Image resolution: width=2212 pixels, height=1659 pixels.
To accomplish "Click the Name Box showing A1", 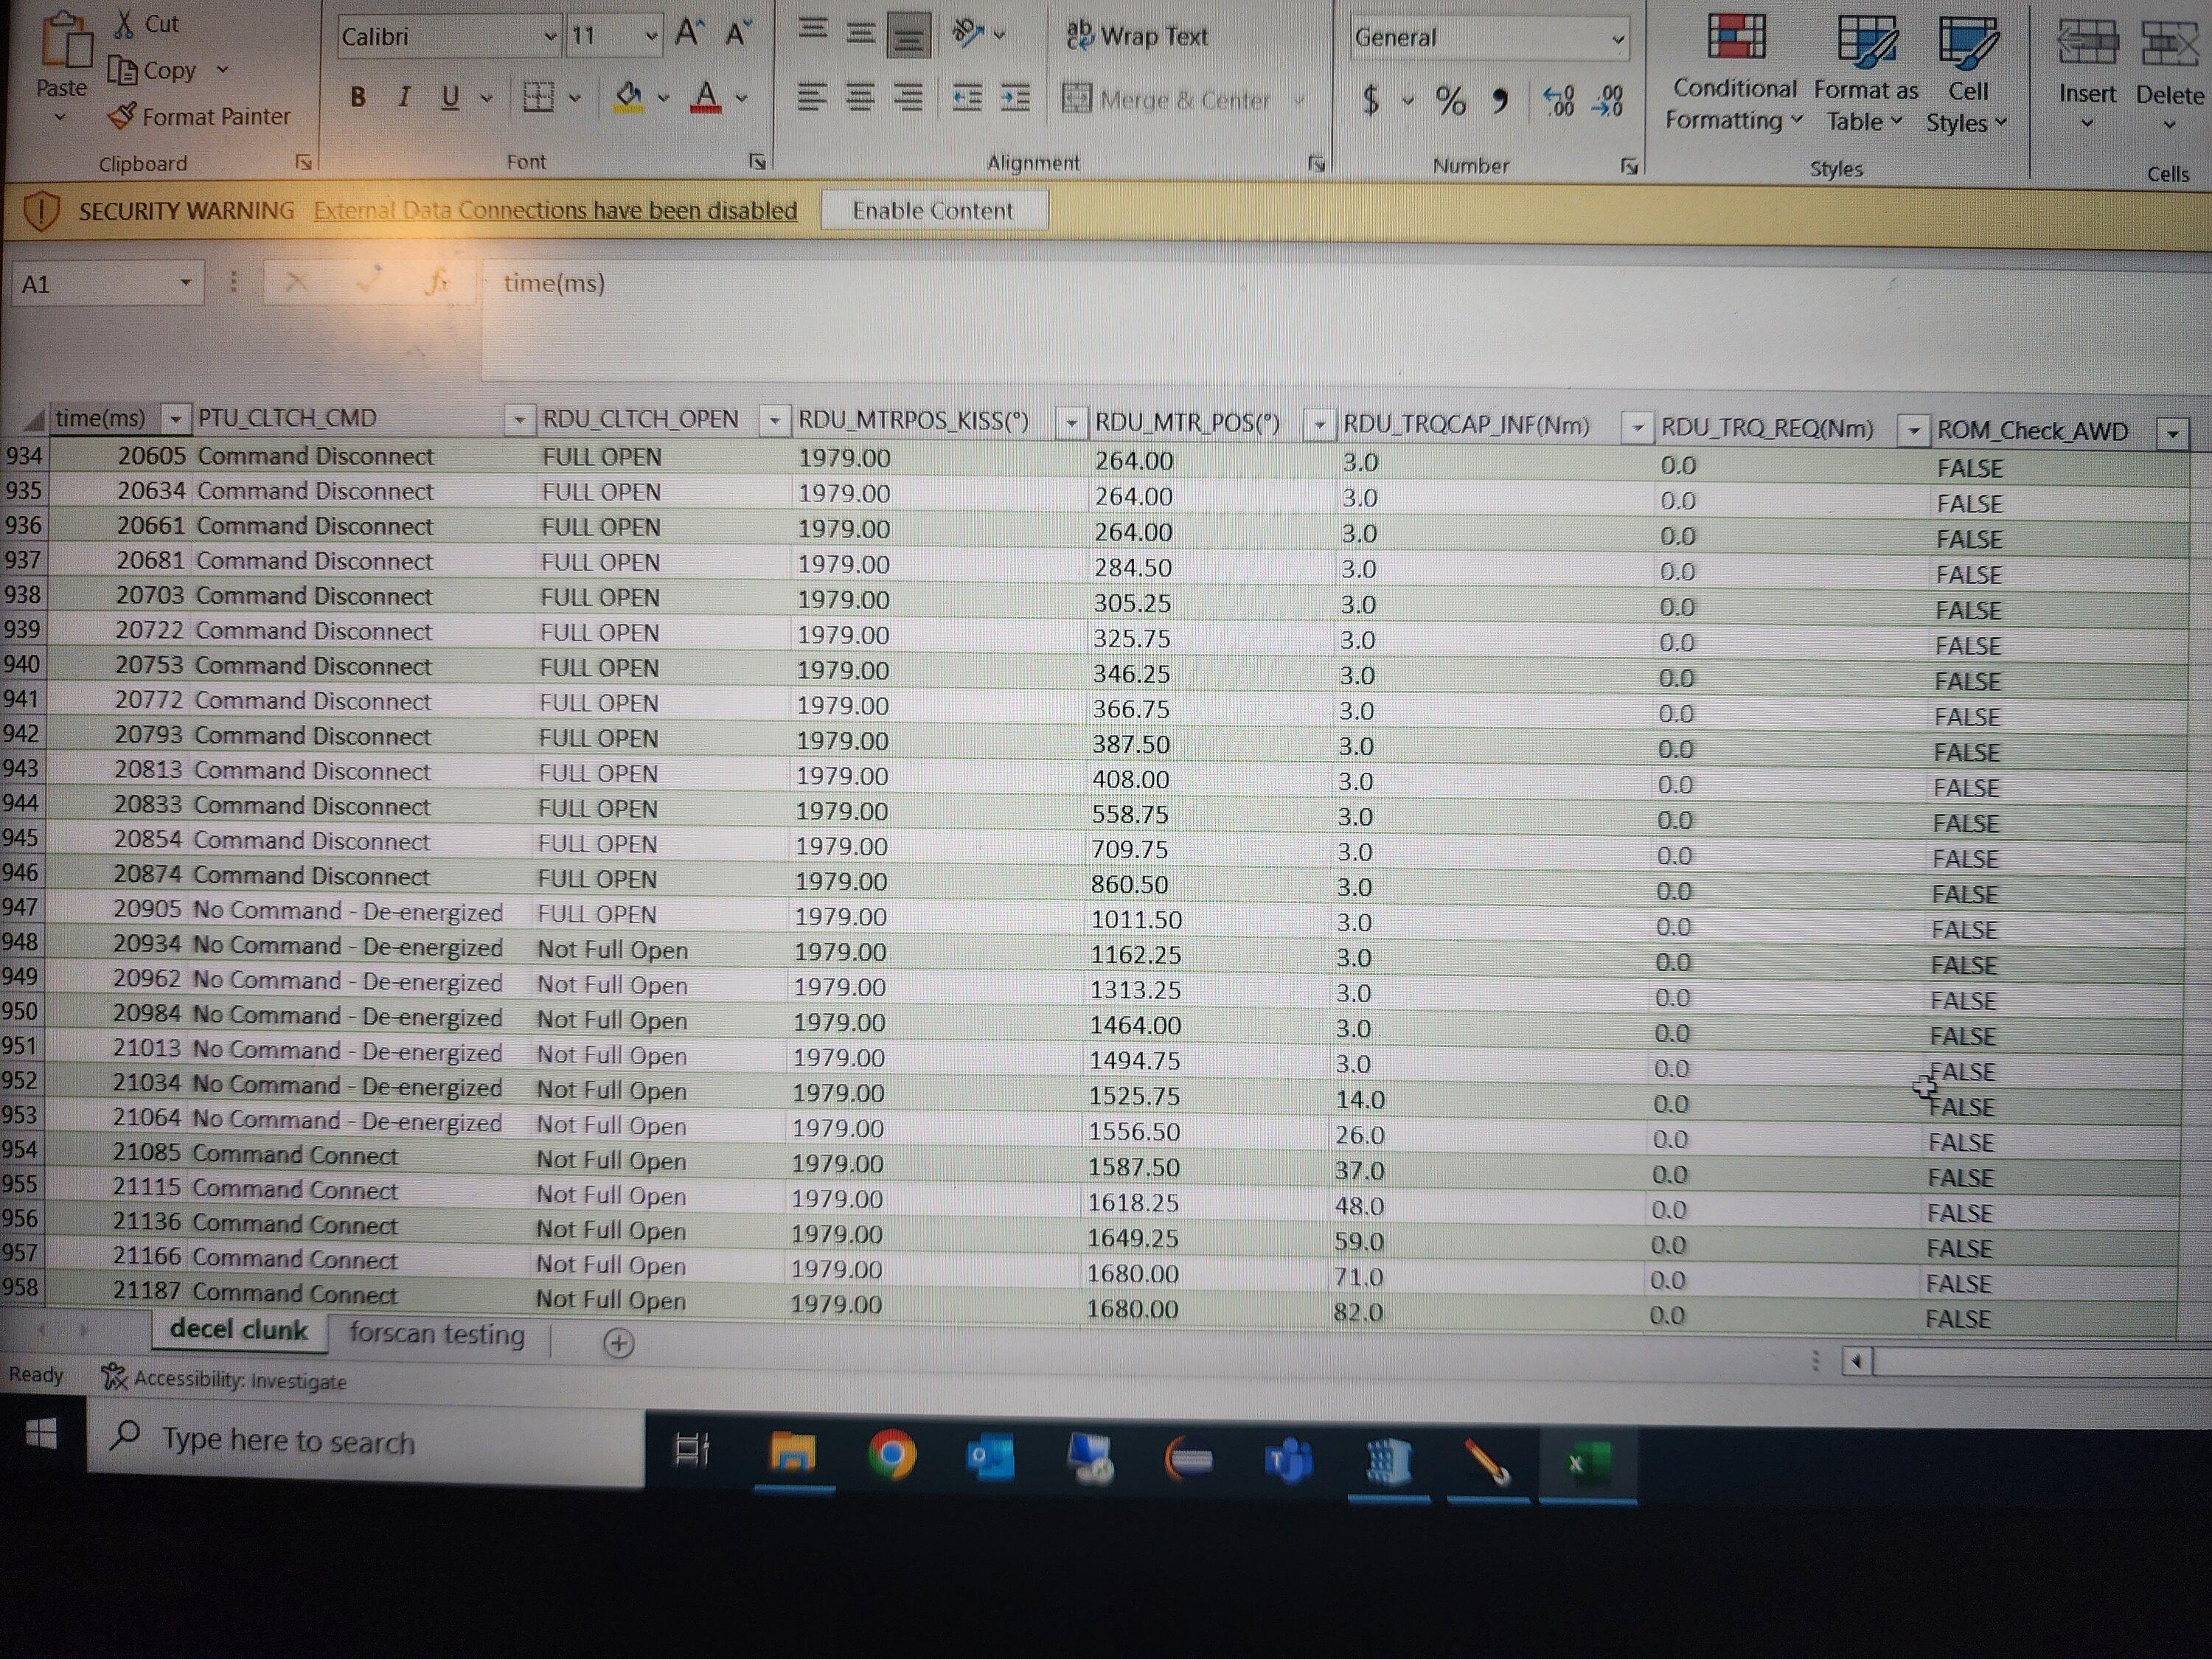I will (107, 284).
